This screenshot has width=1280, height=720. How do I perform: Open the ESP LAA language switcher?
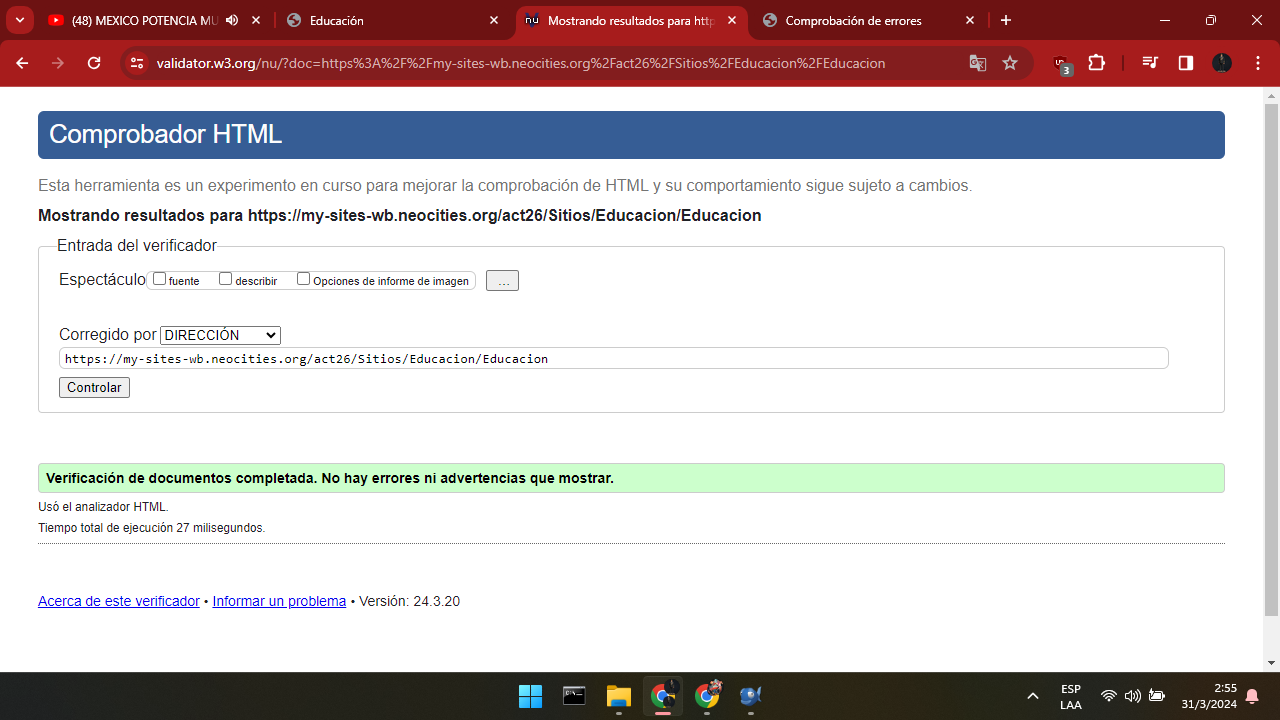tap(1070, 697)
